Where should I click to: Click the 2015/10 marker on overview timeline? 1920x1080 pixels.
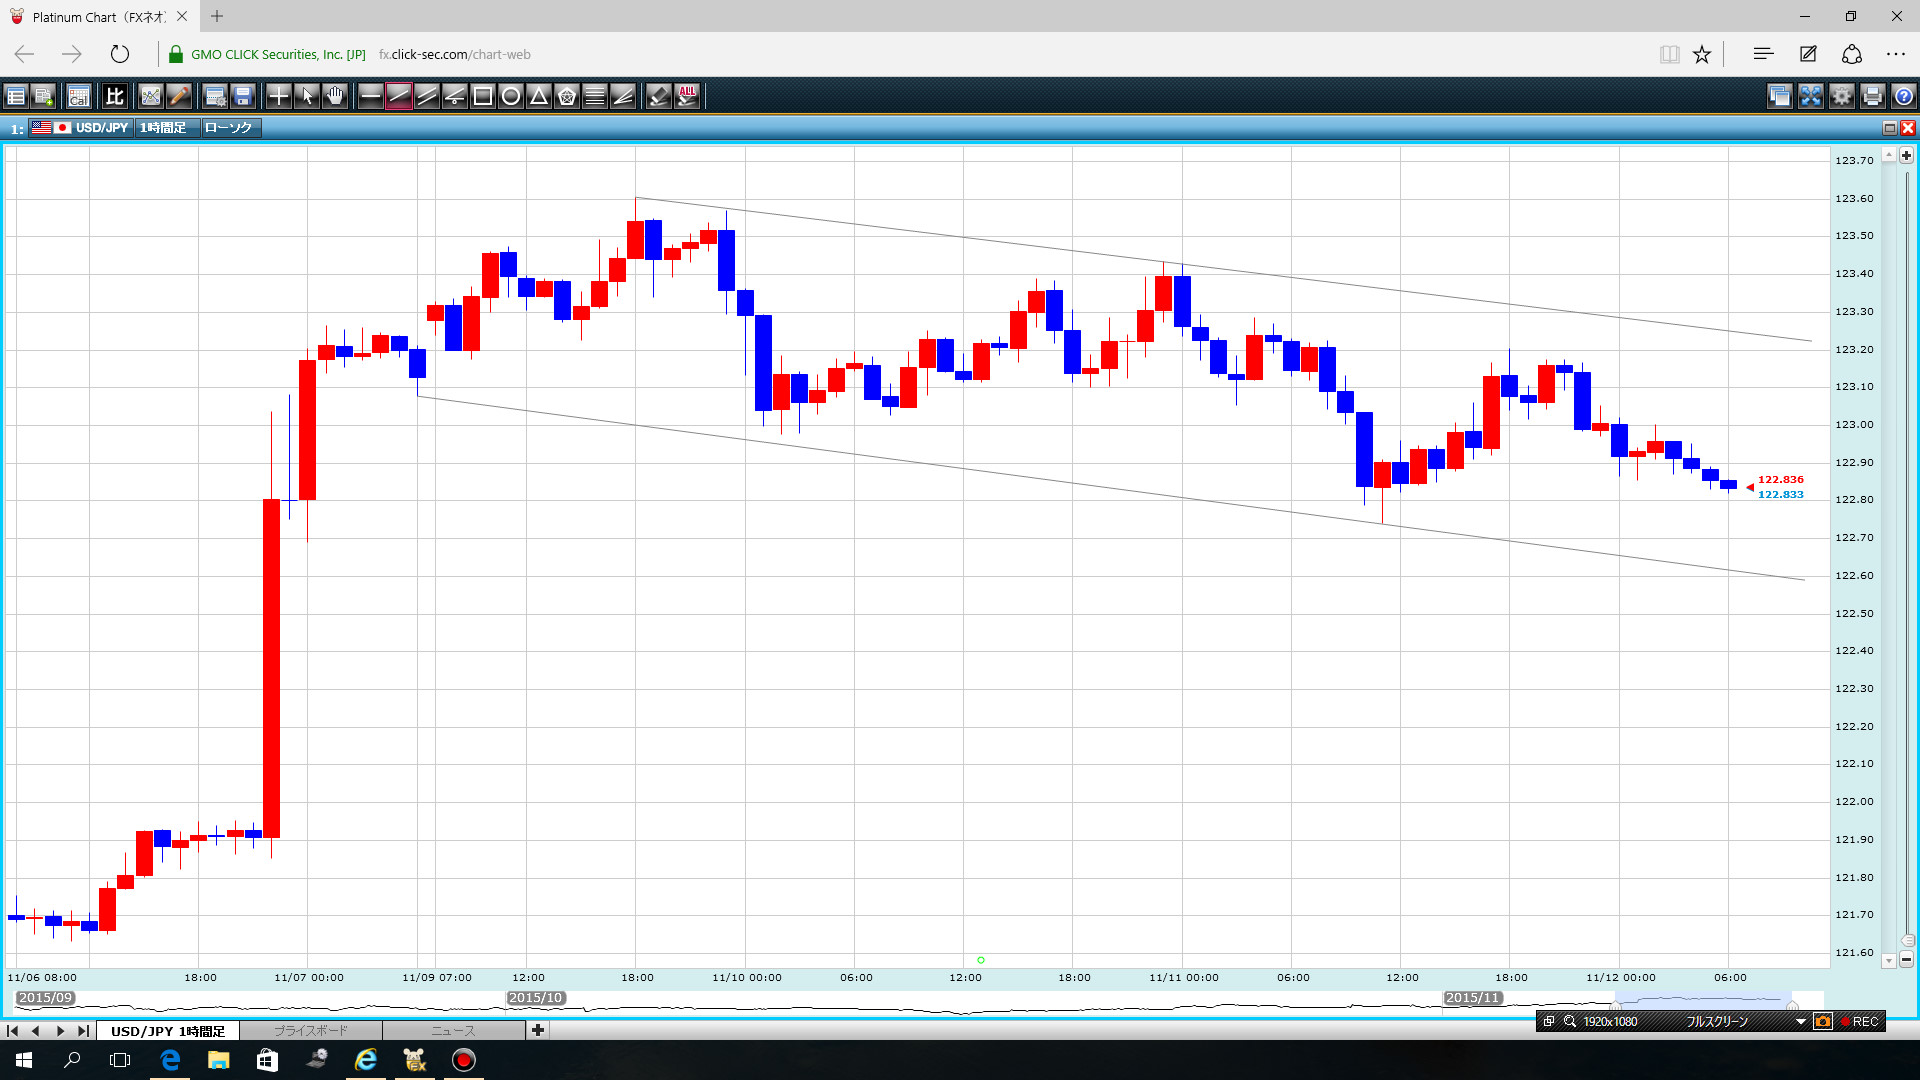pos(536,998)
